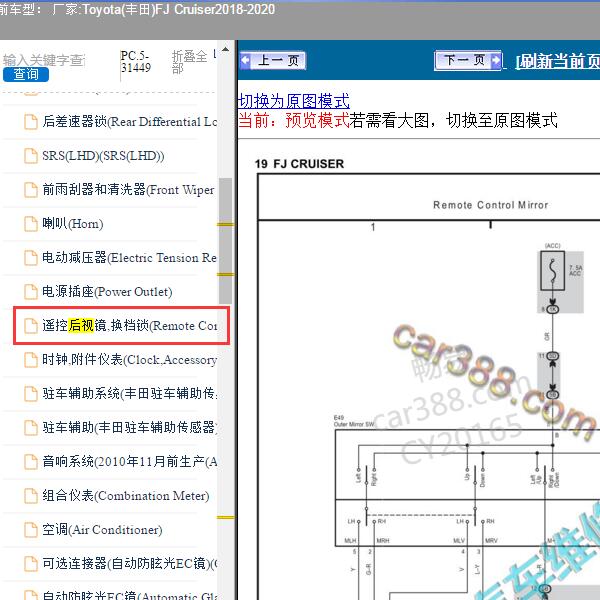Click document icon beside 组合仪表
The image size is (600, 600).
click(31, 496)
